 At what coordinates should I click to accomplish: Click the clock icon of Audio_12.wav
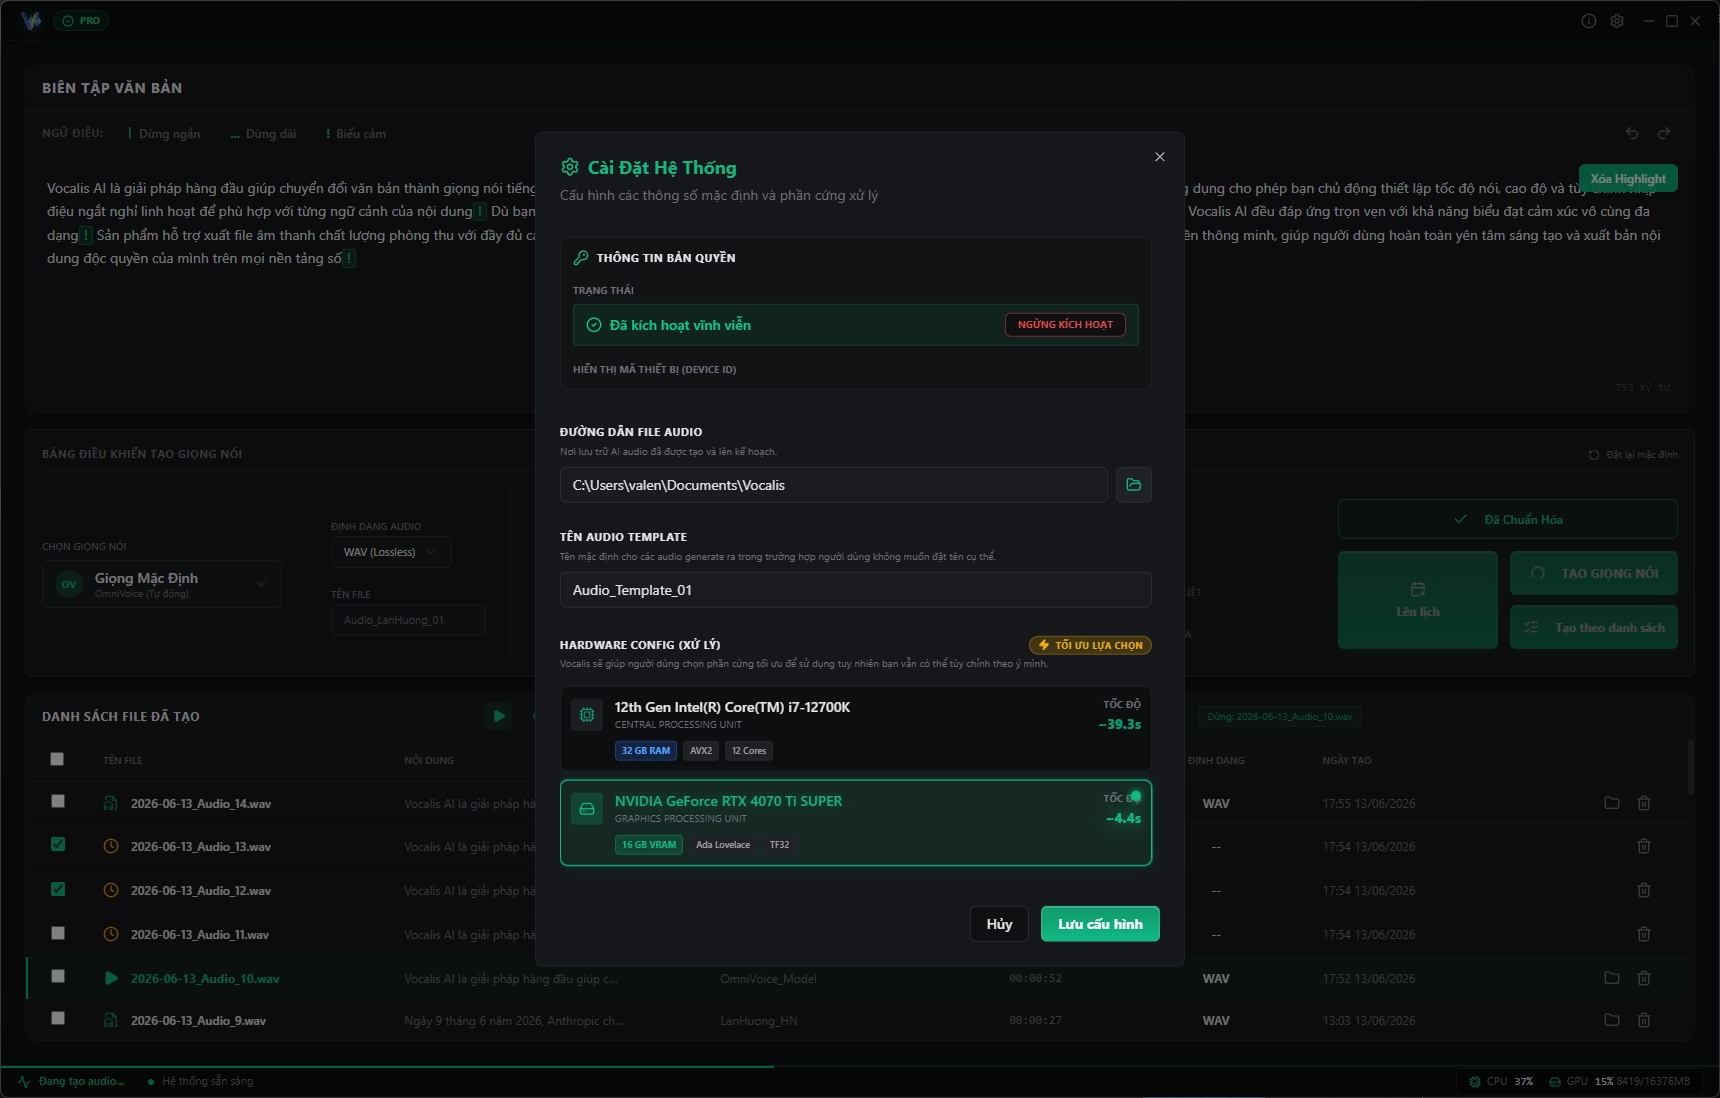pyautogui.click(x=111, y=890)
